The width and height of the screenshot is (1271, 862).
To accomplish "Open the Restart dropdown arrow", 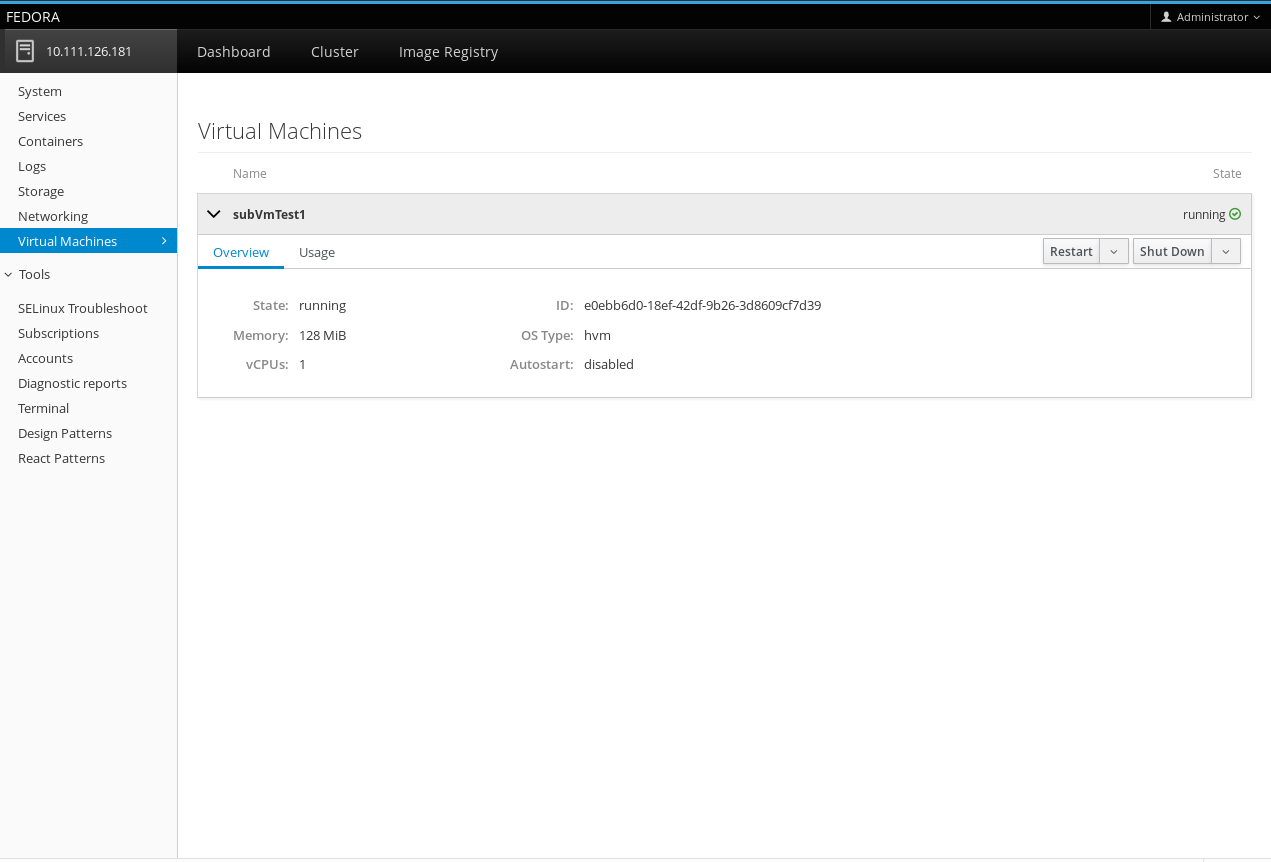I will click(x=1114, y=252).
